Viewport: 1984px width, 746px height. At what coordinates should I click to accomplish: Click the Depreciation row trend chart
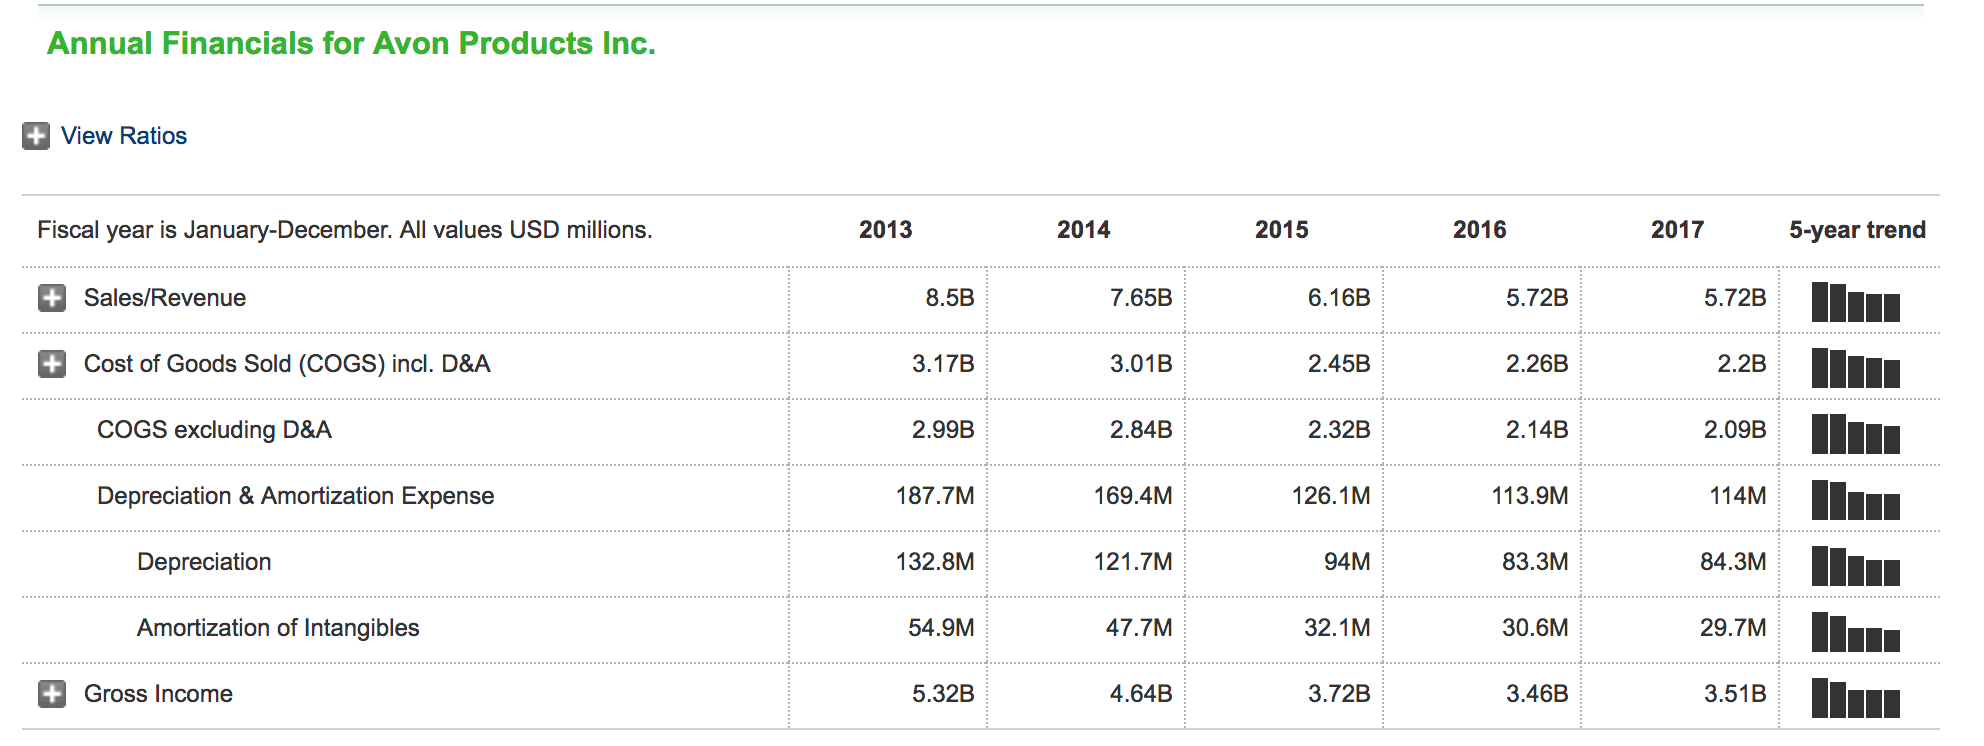pos(1855,565)
